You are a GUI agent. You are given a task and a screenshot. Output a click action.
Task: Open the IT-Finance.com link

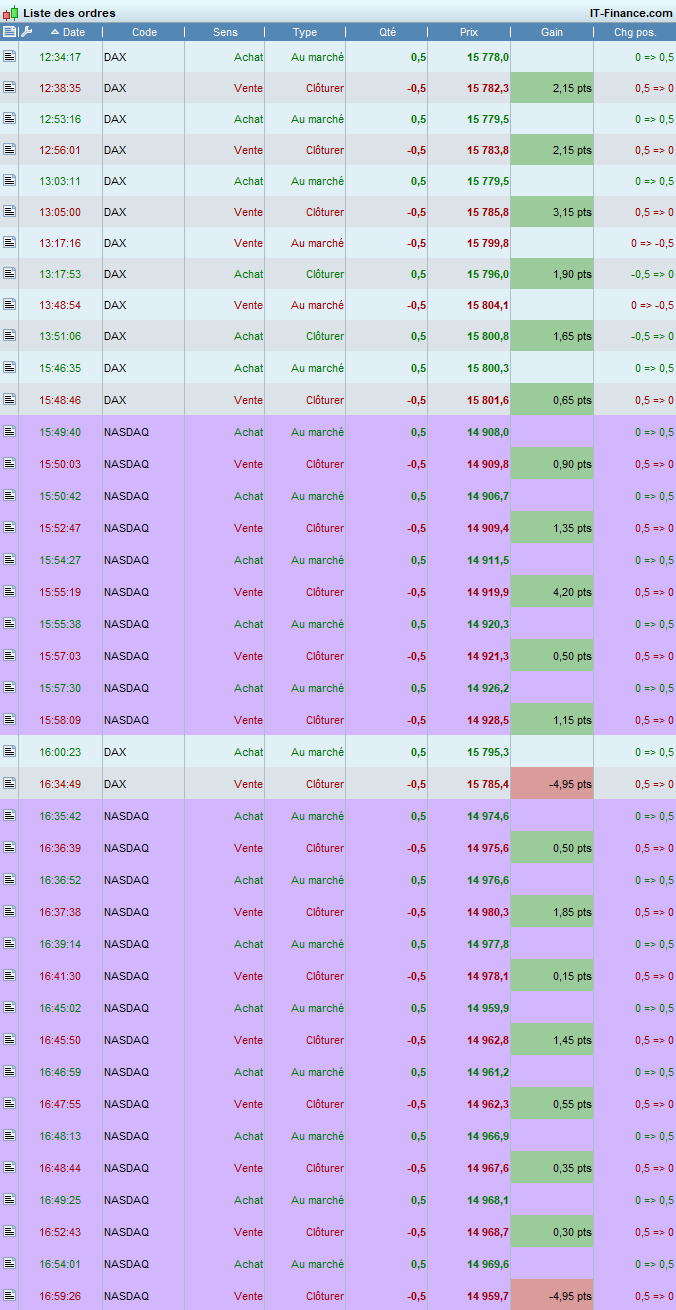point(631,13)
